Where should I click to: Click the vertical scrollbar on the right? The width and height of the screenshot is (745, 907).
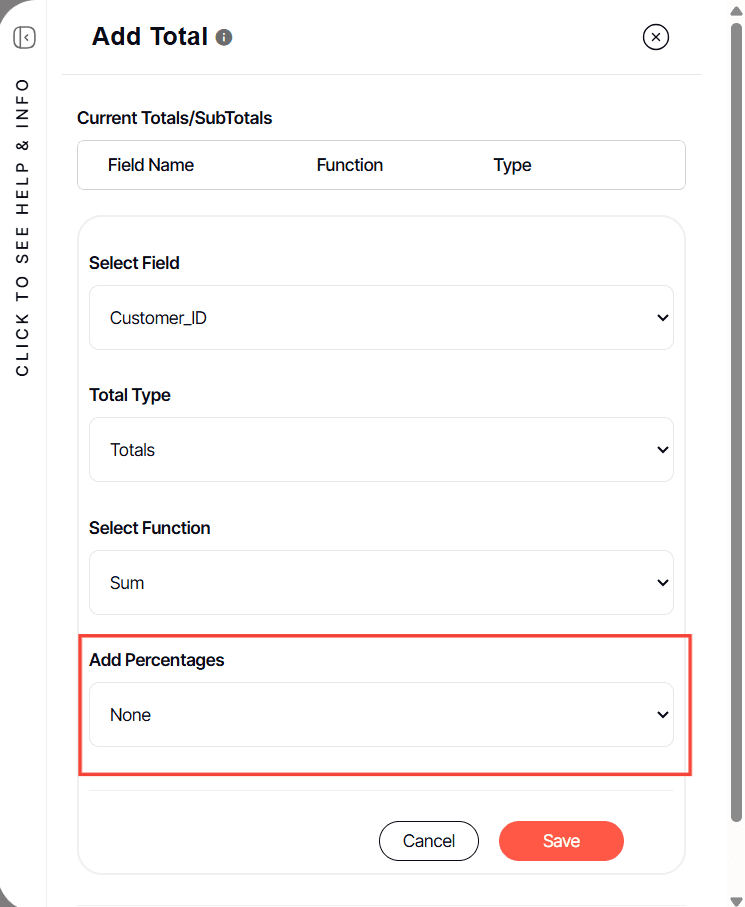tap(737, 450)
